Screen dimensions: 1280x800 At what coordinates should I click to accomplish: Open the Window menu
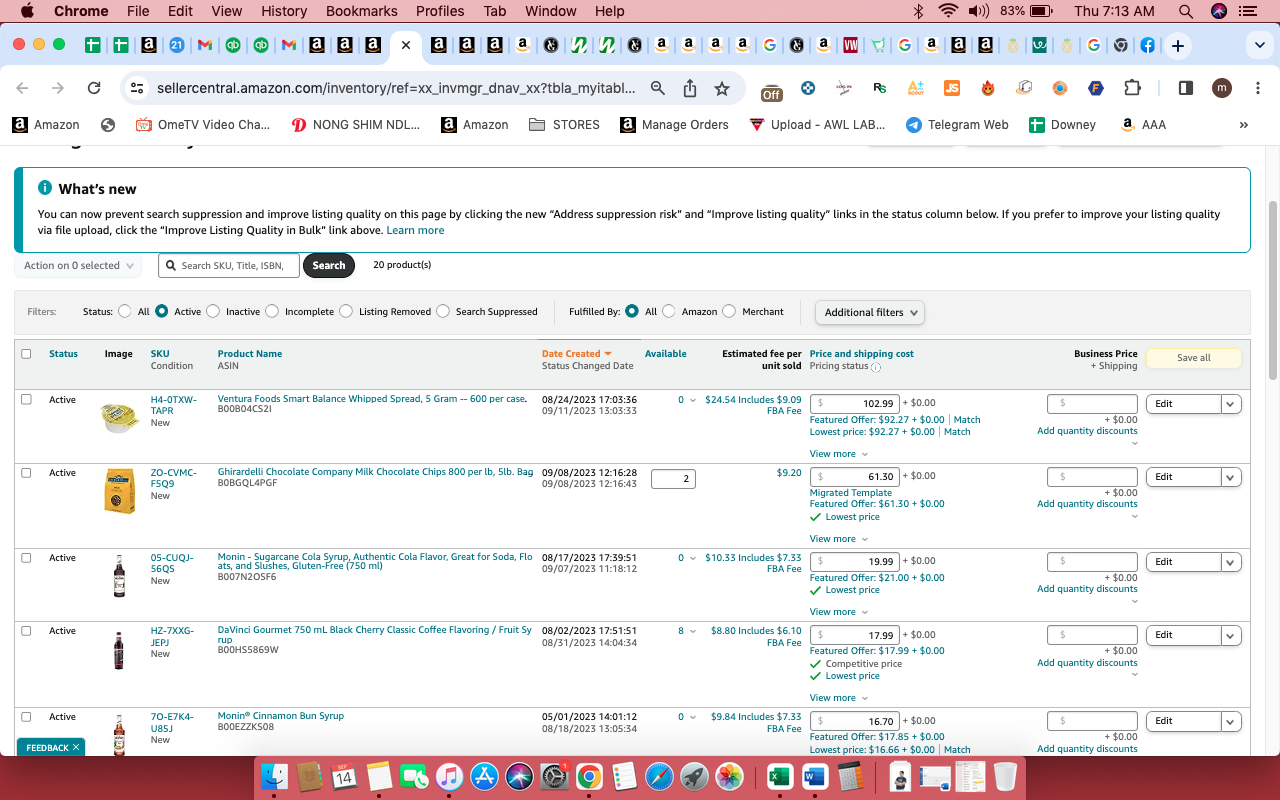point(550,11)
